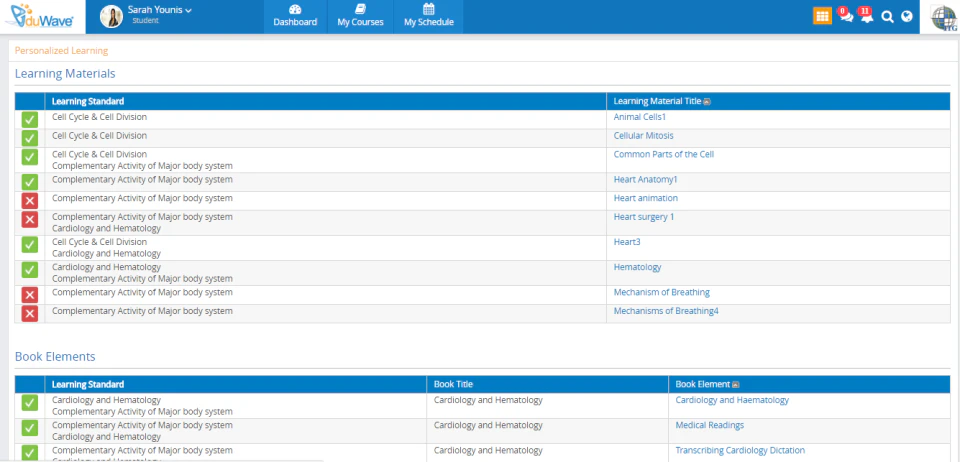Open the My Courses tab
960x462 pixels.
click(361, 17)
